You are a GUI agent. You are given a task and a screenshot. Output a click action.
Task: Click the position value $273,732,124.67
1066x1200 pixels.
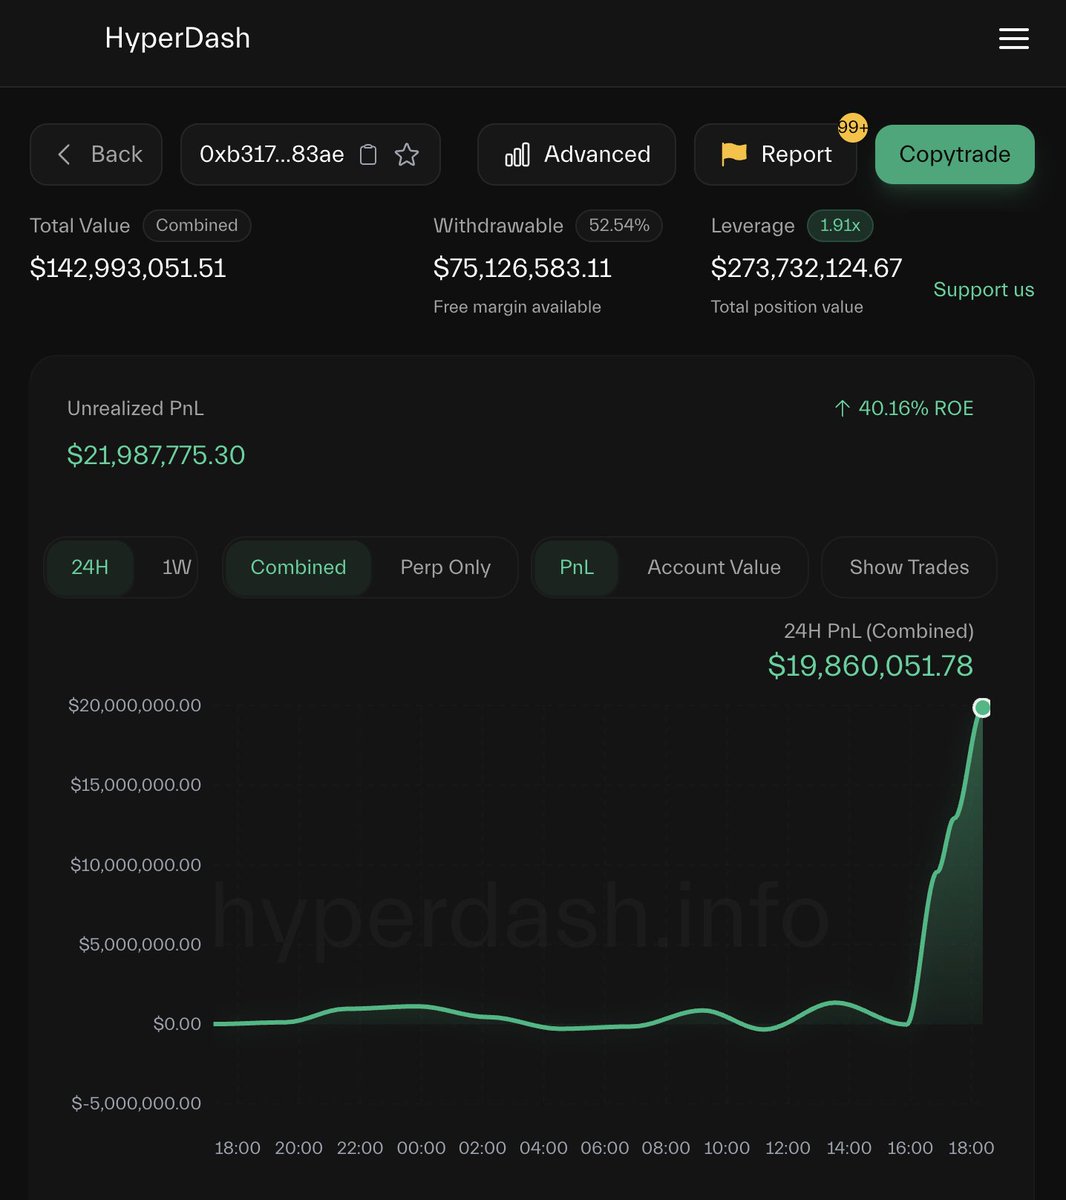[x=806, y=268]
